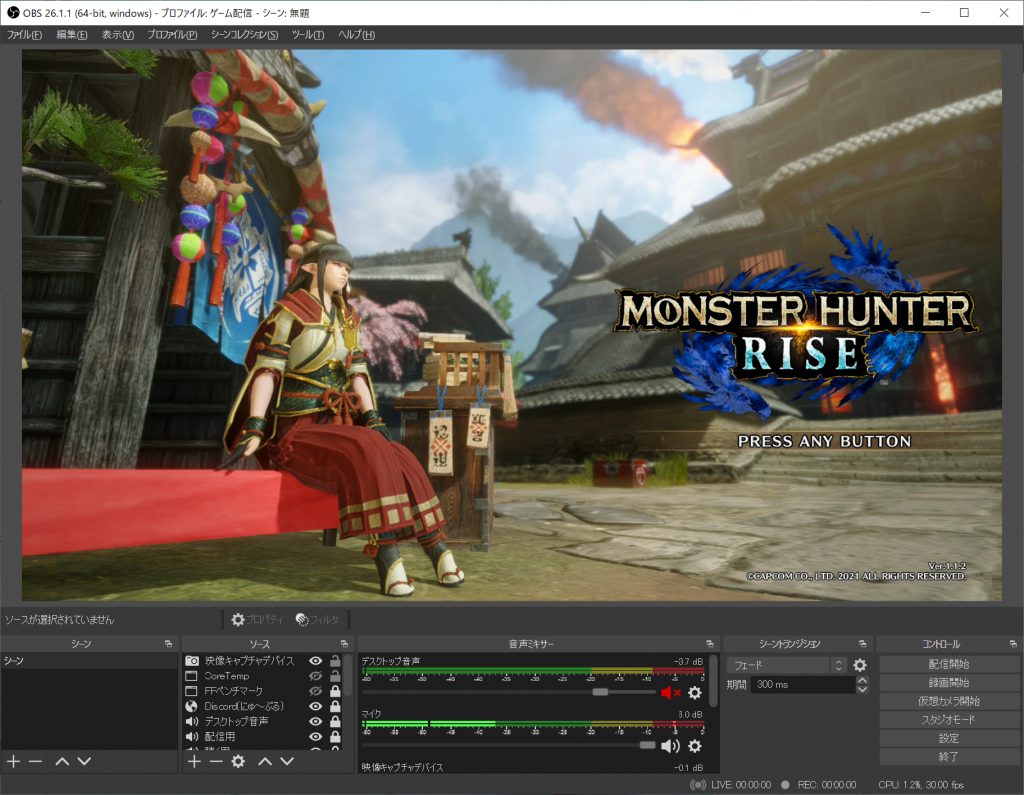Image resolution: width=1024 pixels, height=795 pixels.
Task: Click the audio mixer scrollbar
Action: tap(714, 681)
